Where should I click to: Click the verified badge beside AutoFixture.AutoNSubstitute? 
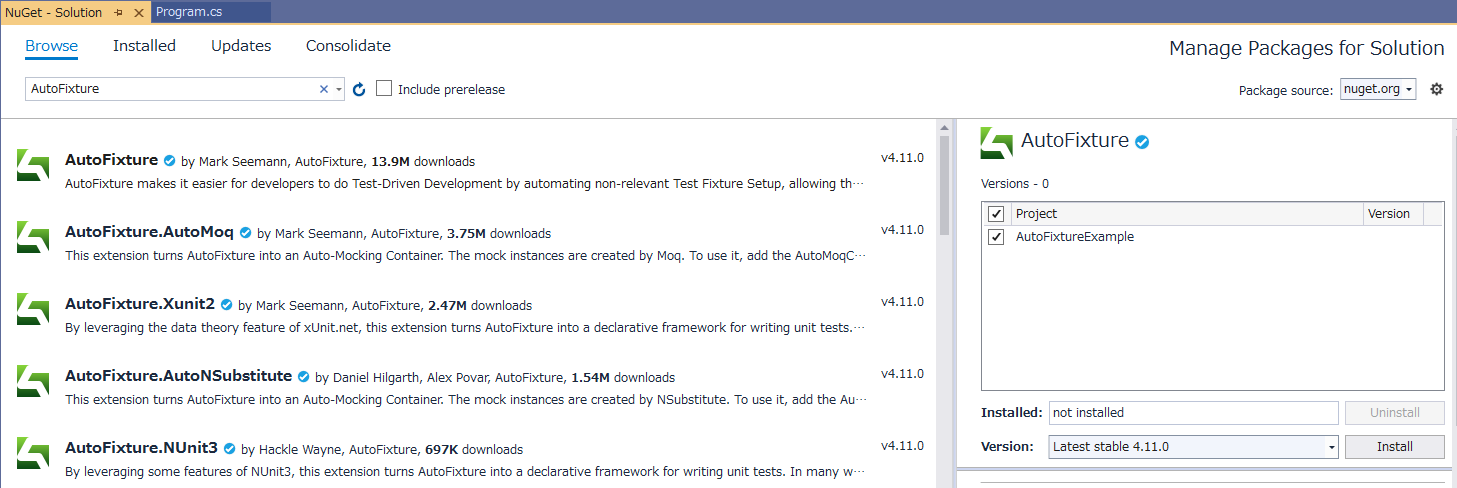point(304,377)
